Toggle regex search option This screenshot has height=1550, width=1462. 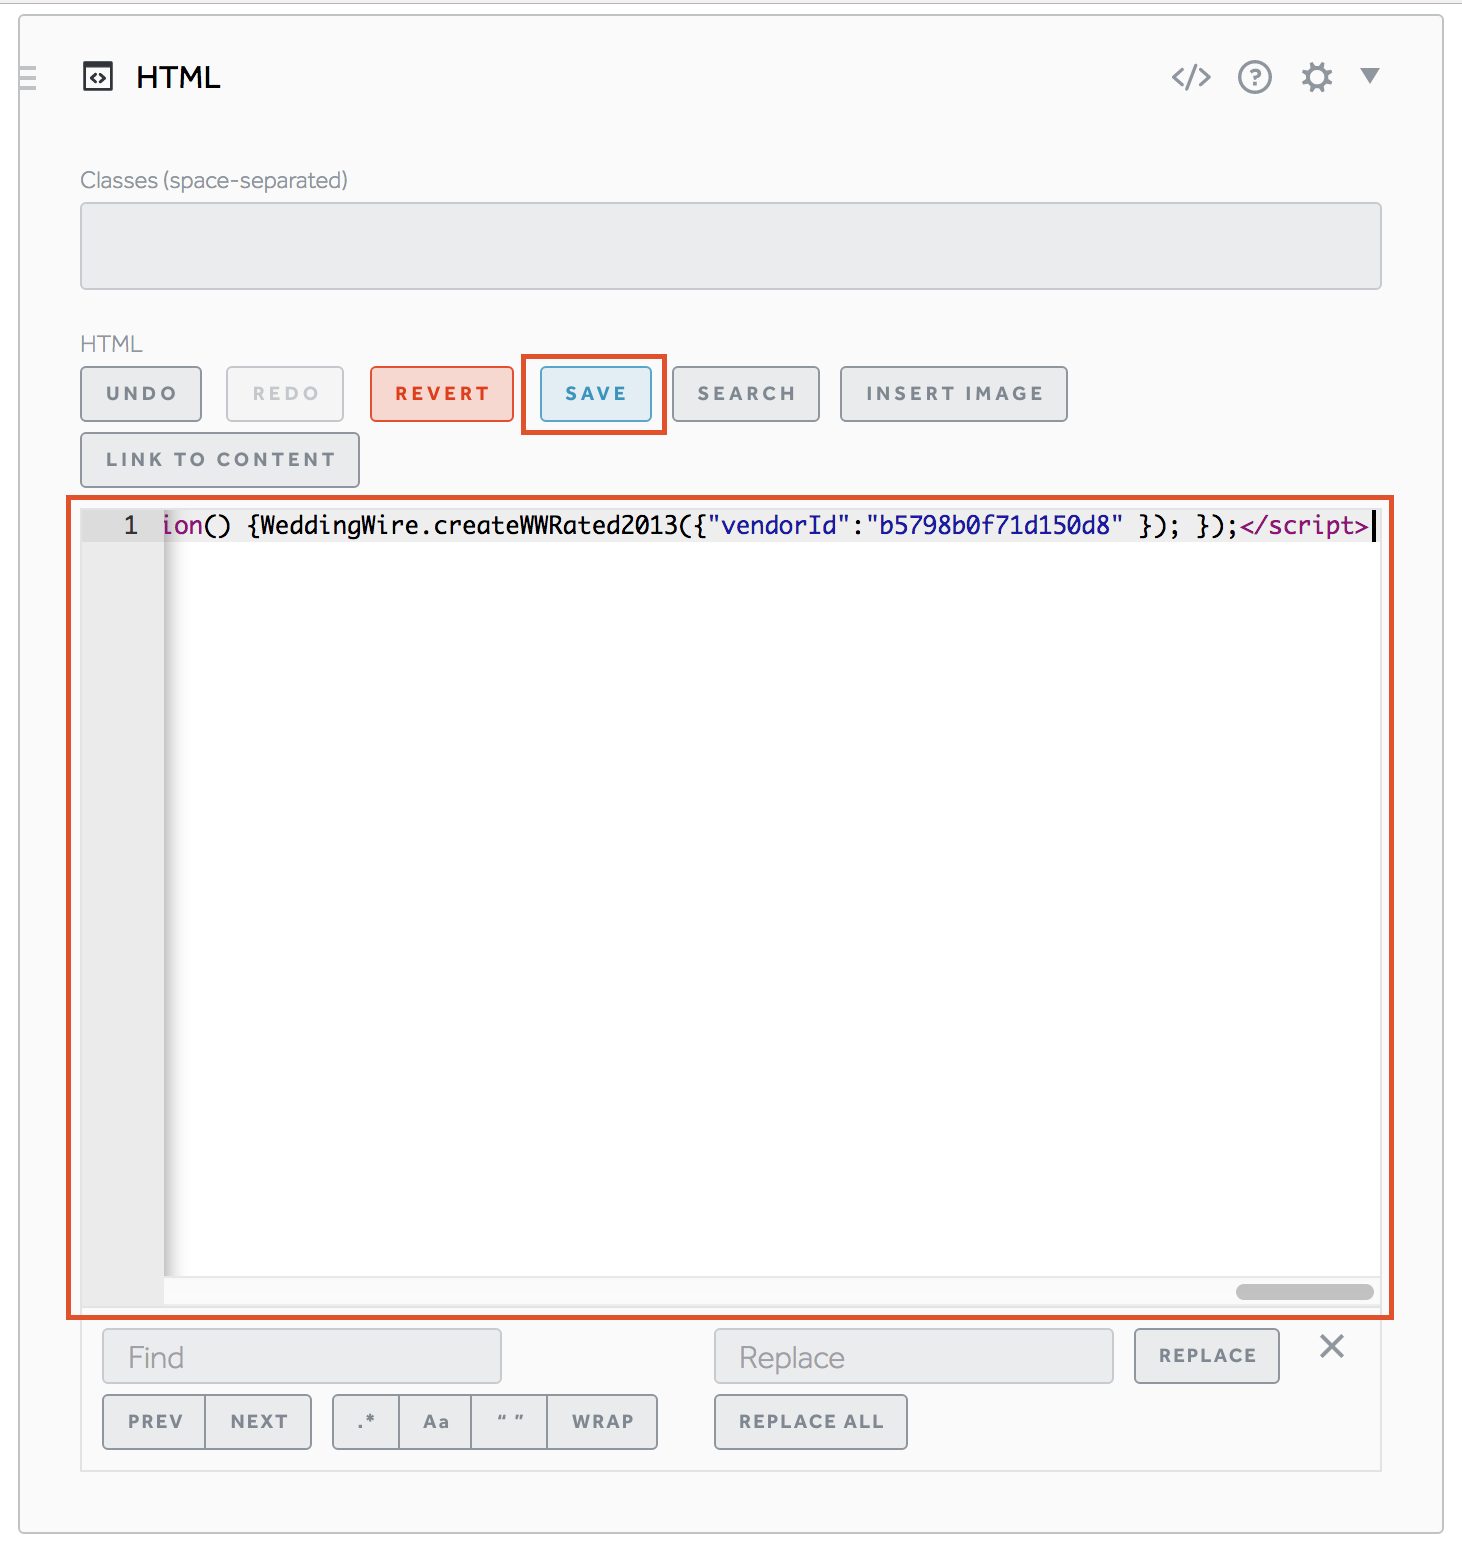coord(366,1421)
